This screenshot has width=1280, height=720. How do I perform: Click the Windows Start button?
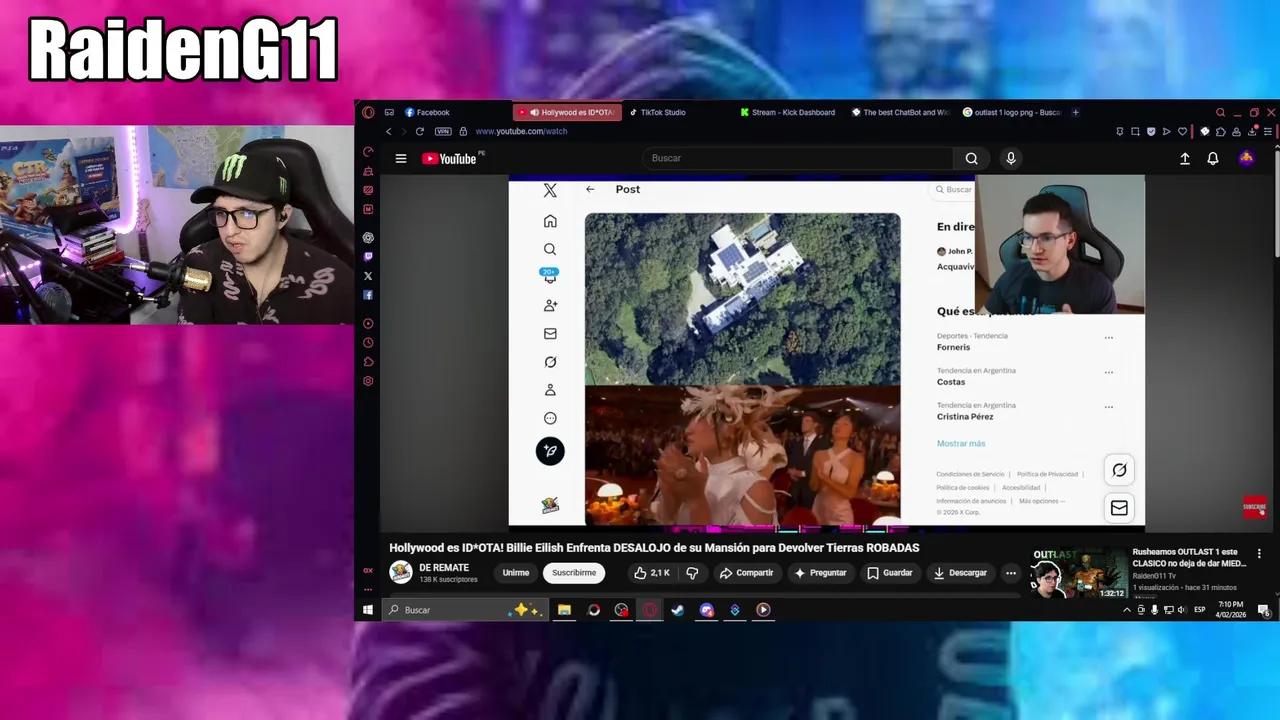(x=368, y=610)
